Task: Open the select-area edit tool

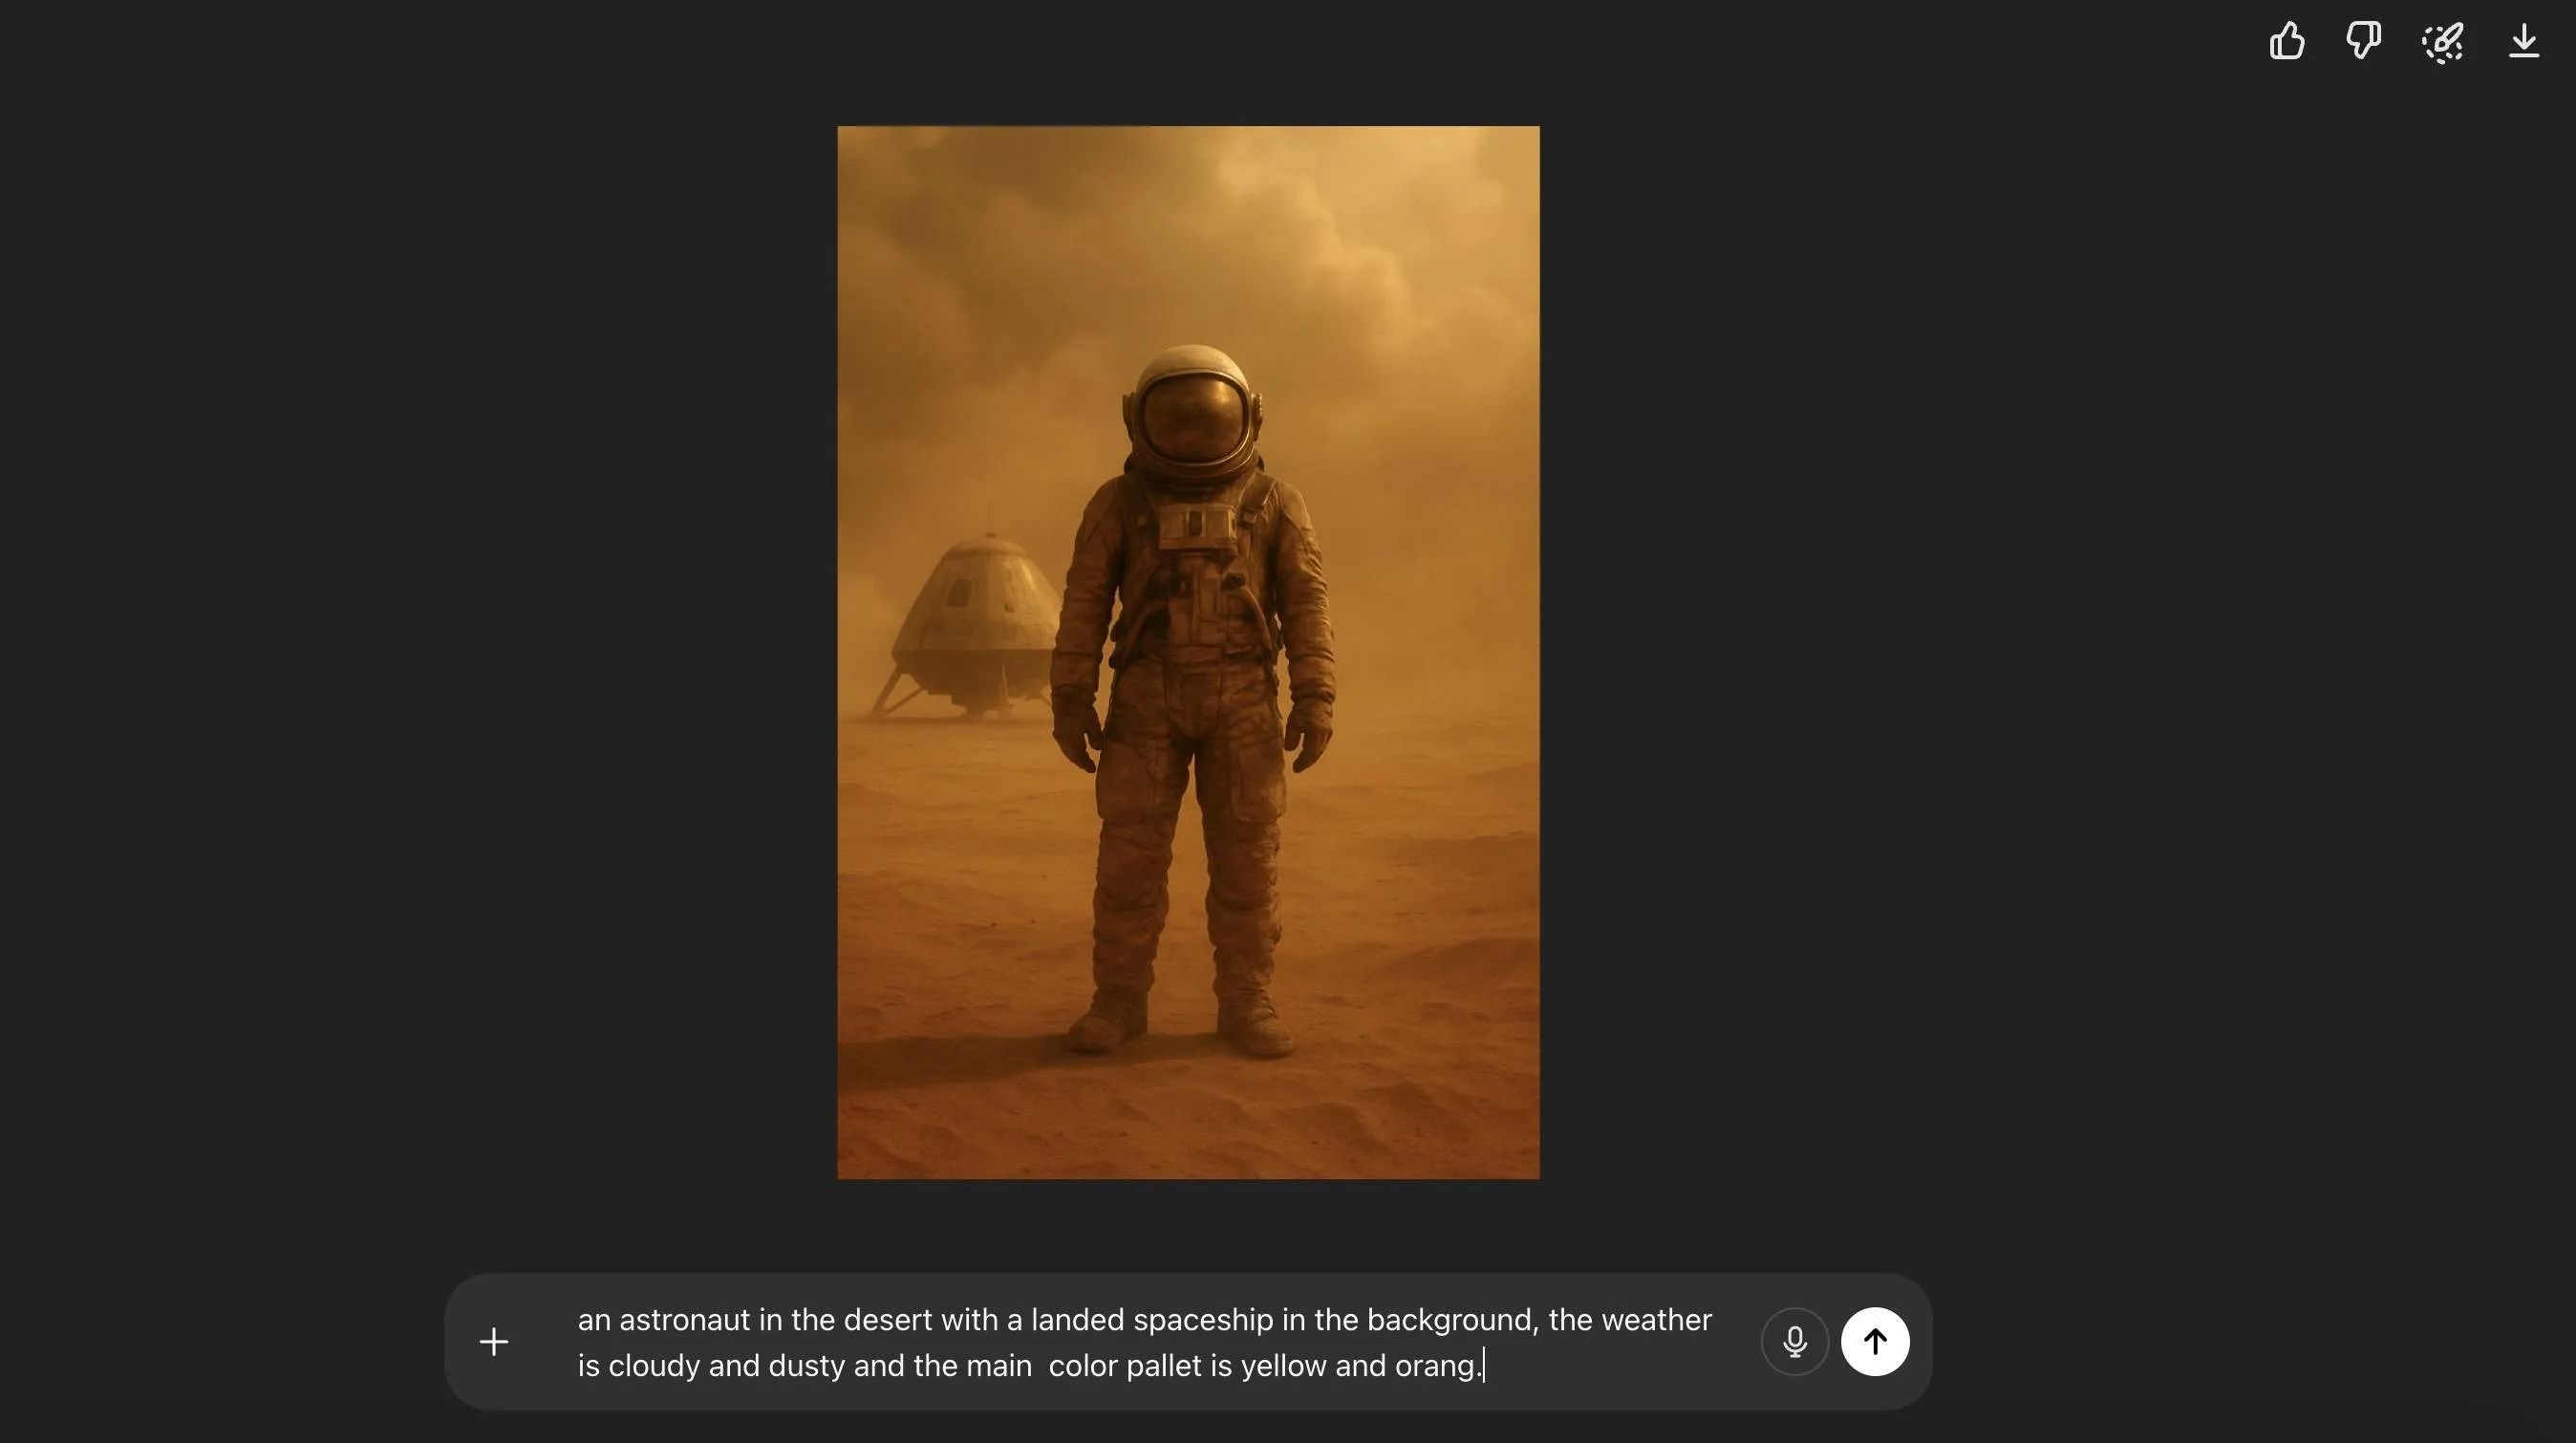Action: click(2443, 42)
